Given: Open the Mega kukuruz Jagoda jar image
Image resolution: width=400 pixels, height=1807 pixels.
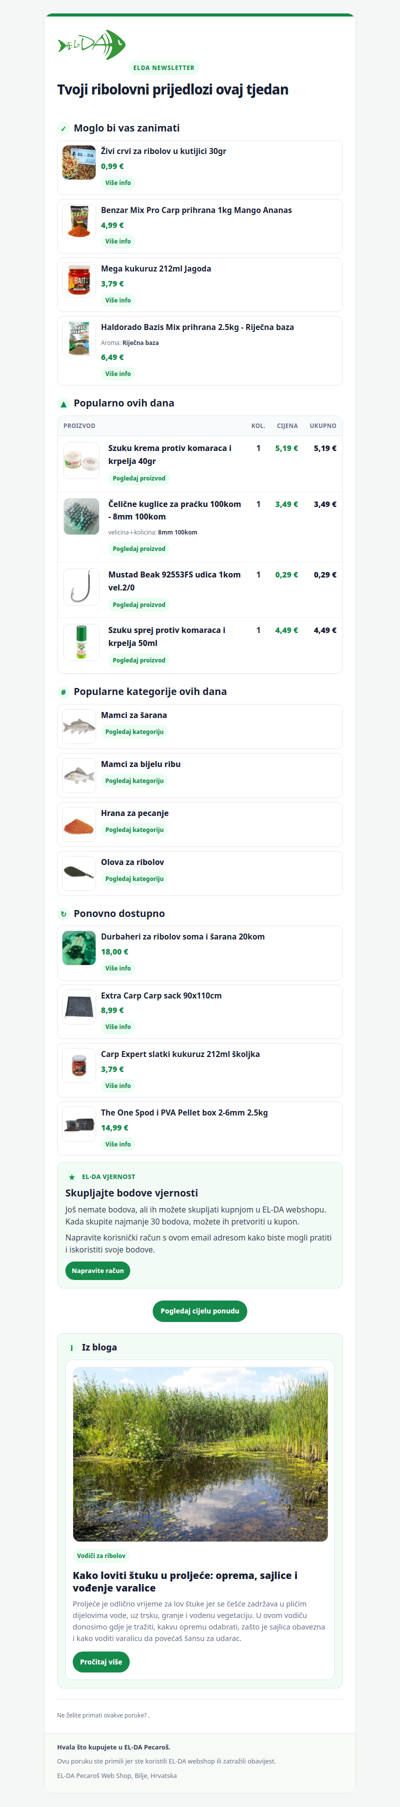Looking at the screenshot, I should [x=79, y=279].
